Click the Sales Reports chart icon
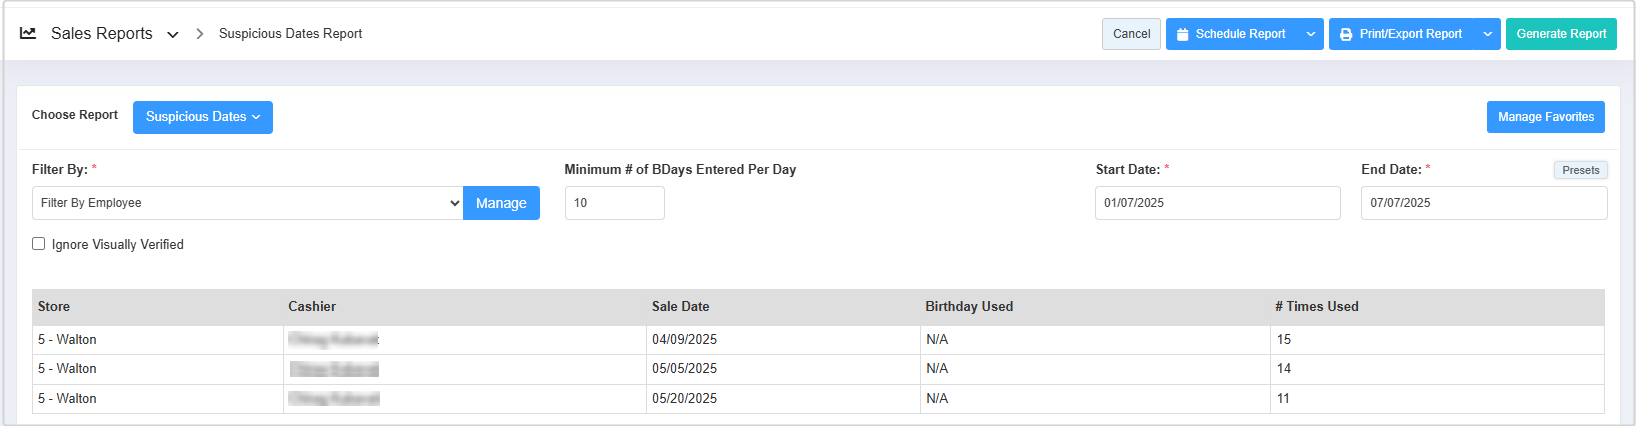This screenshot has width=1636, height=426. (x=28, y=33)
